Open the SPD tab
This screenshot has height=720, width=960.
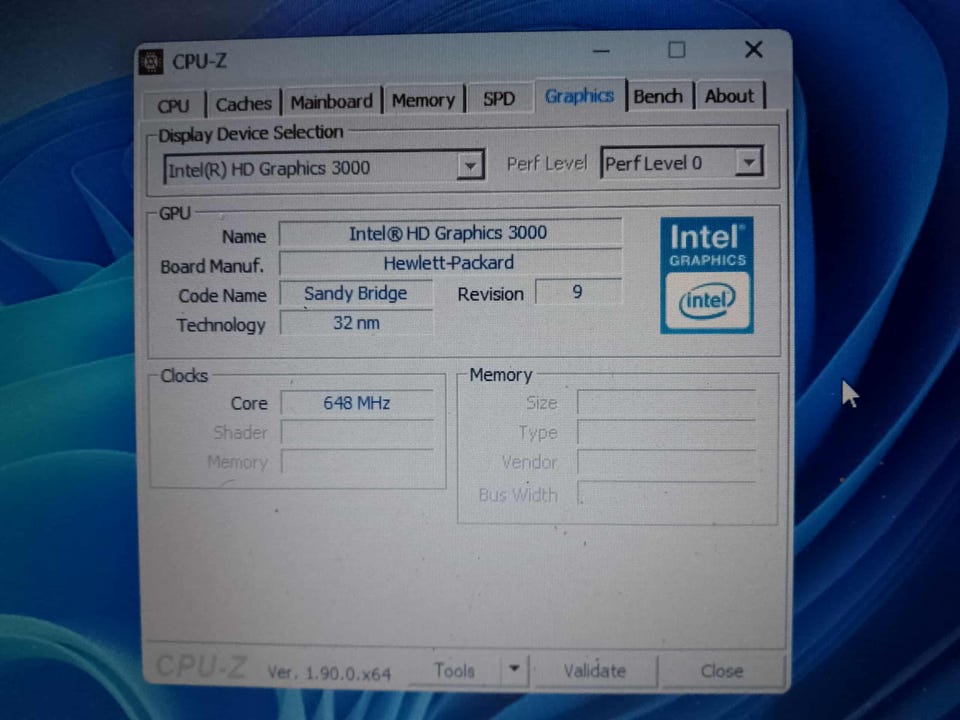pos(498,99)
